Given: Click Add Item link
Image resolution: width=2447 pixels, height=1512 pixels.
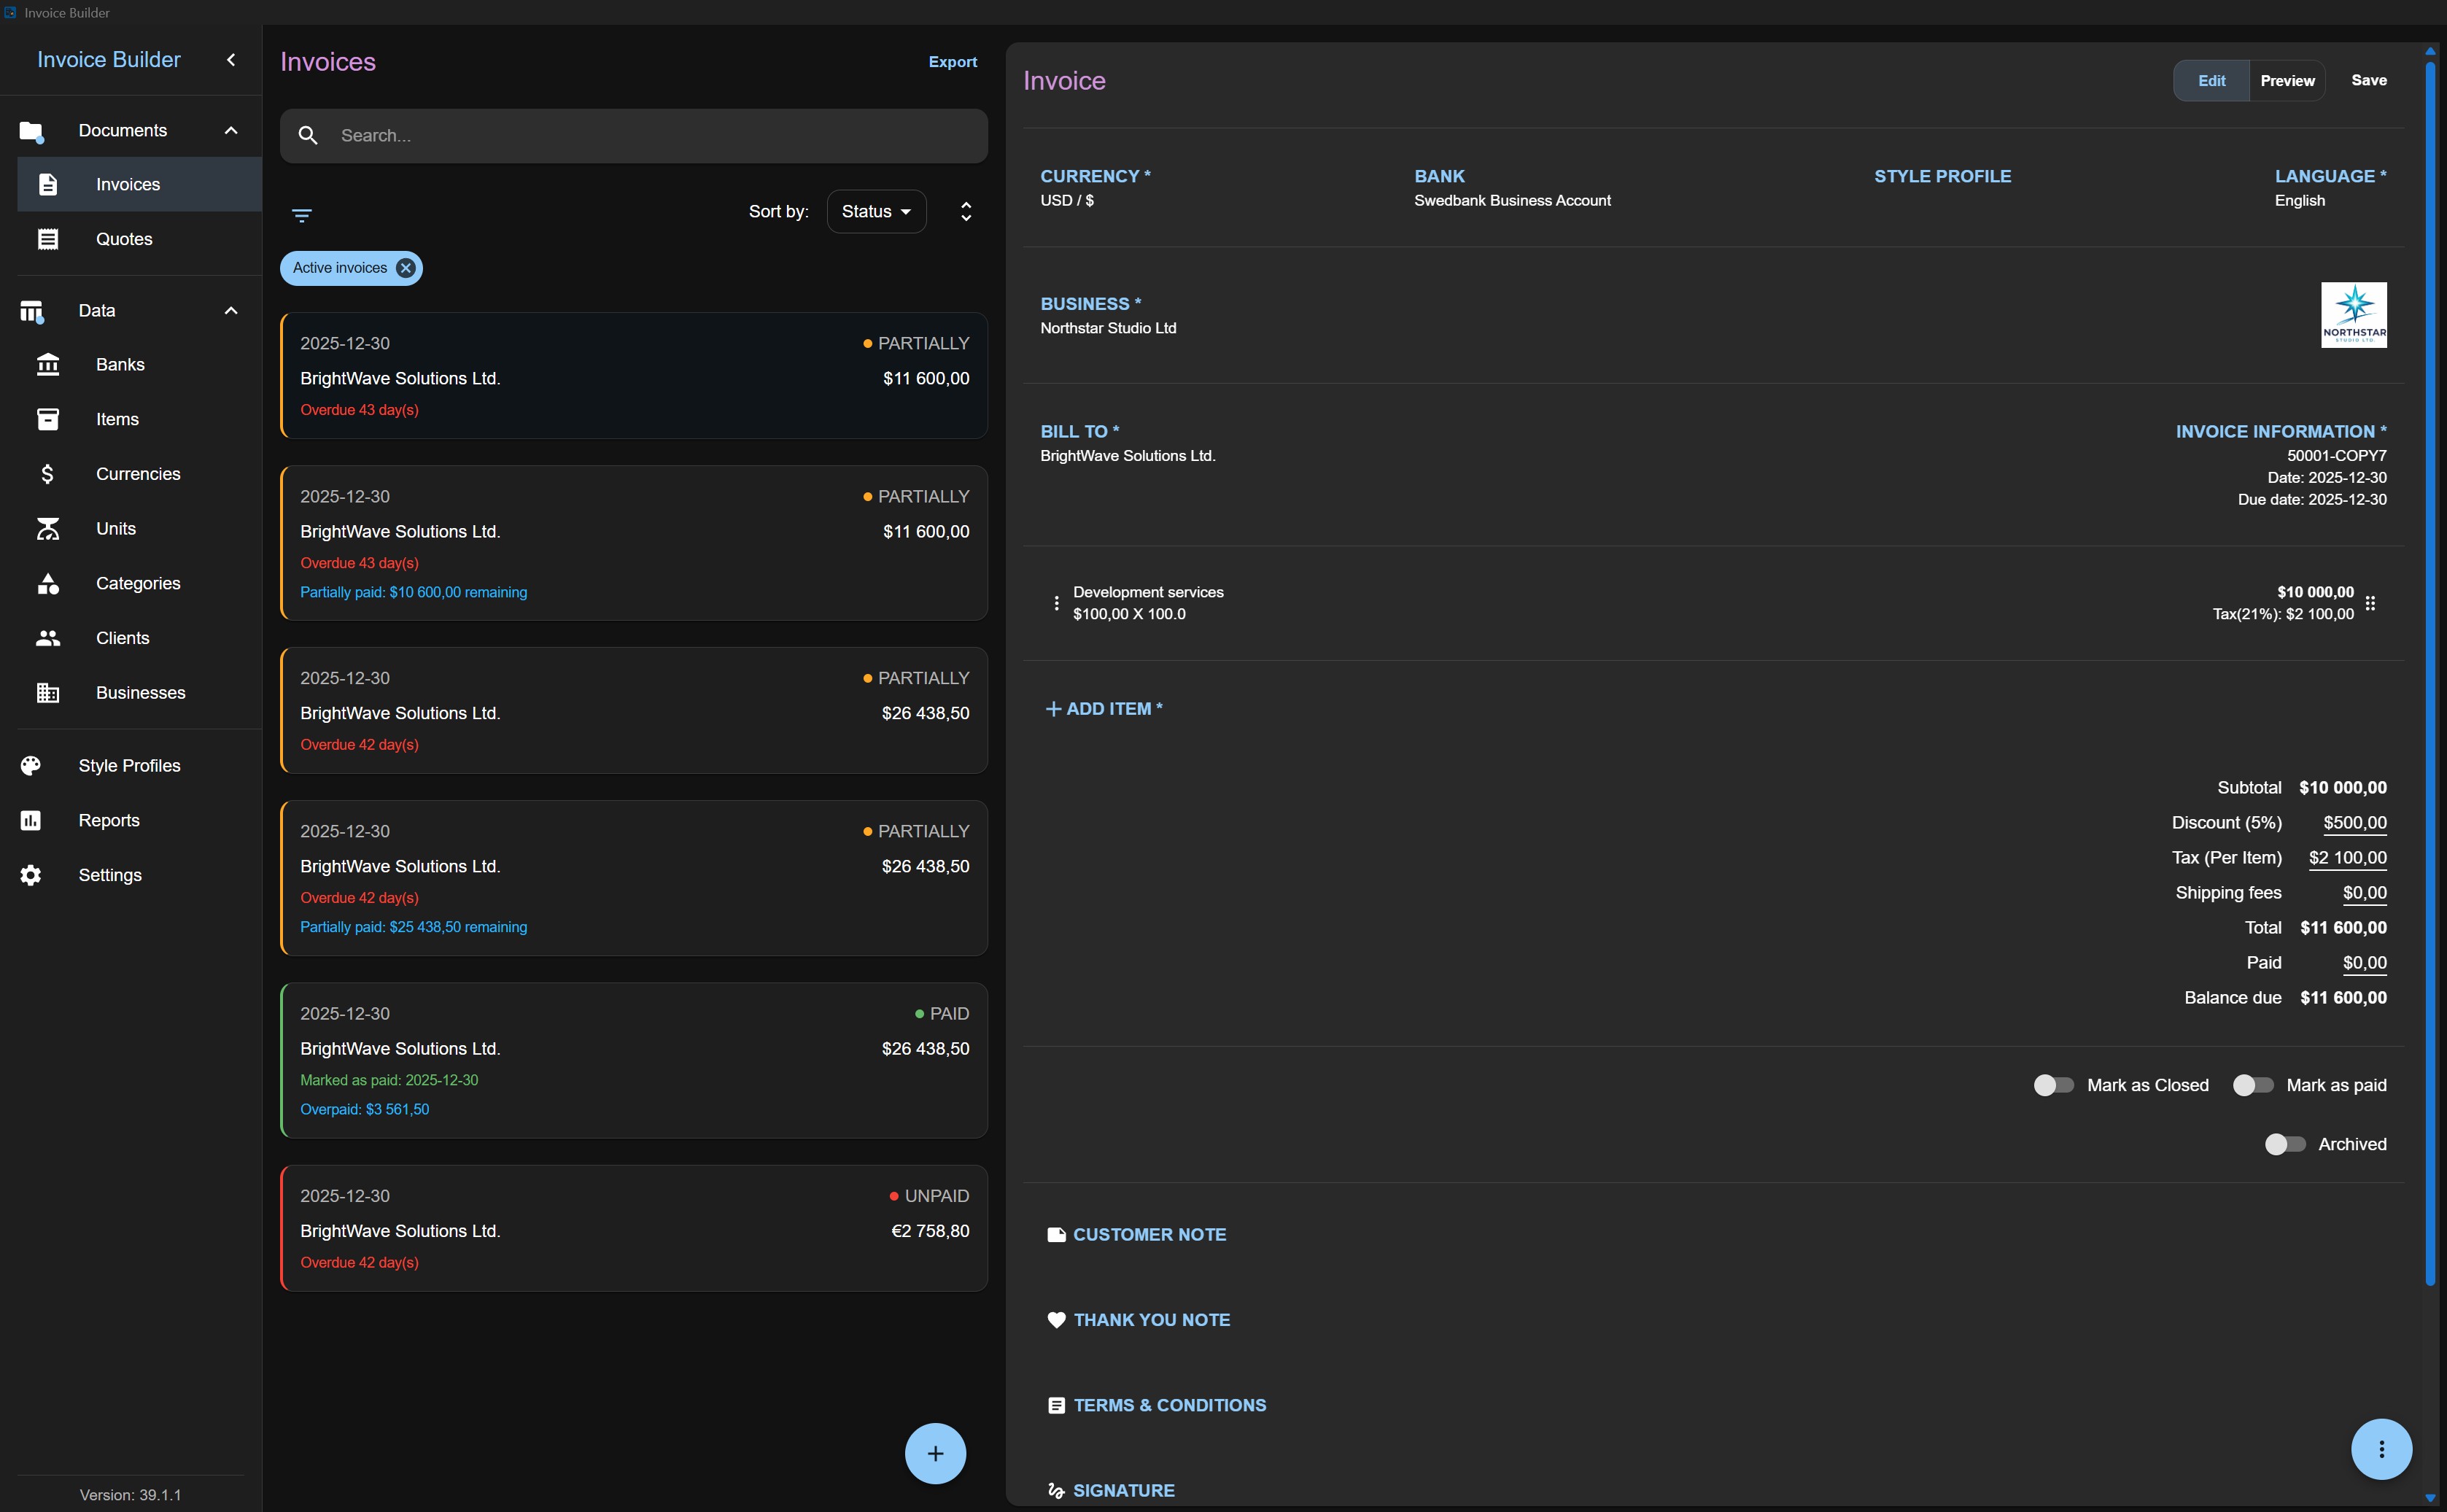Looking at the screenshot, I should [x=1104, y=709].
